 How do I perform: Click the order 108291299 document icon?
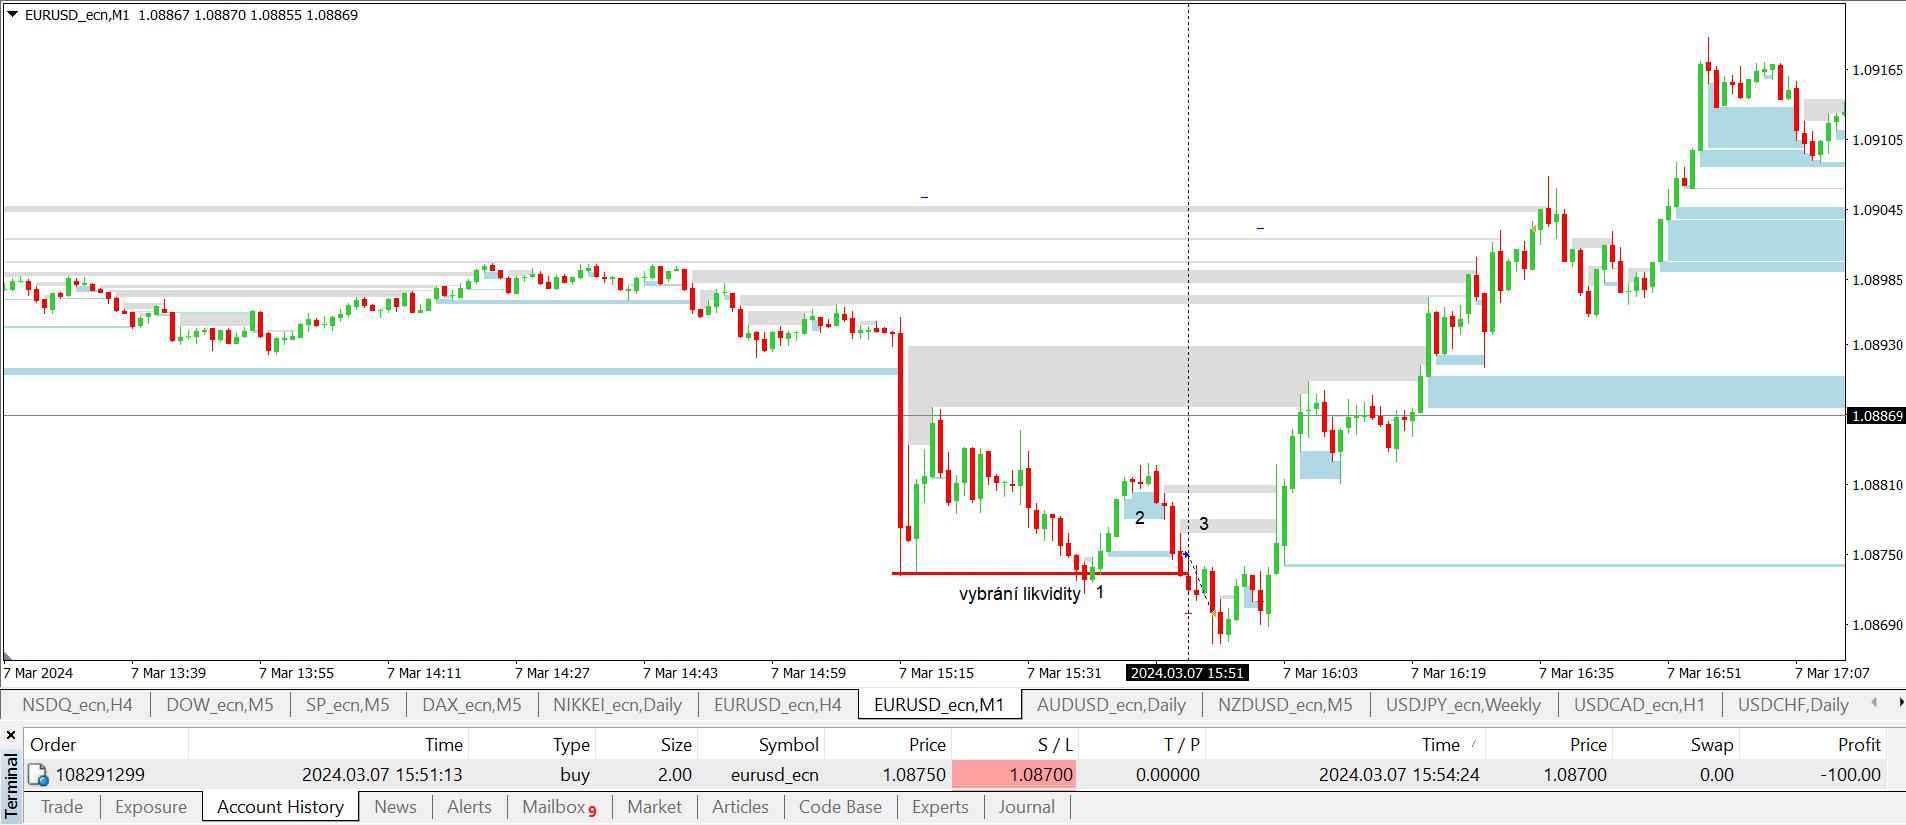pyautogui.click(x=38, y=775)
